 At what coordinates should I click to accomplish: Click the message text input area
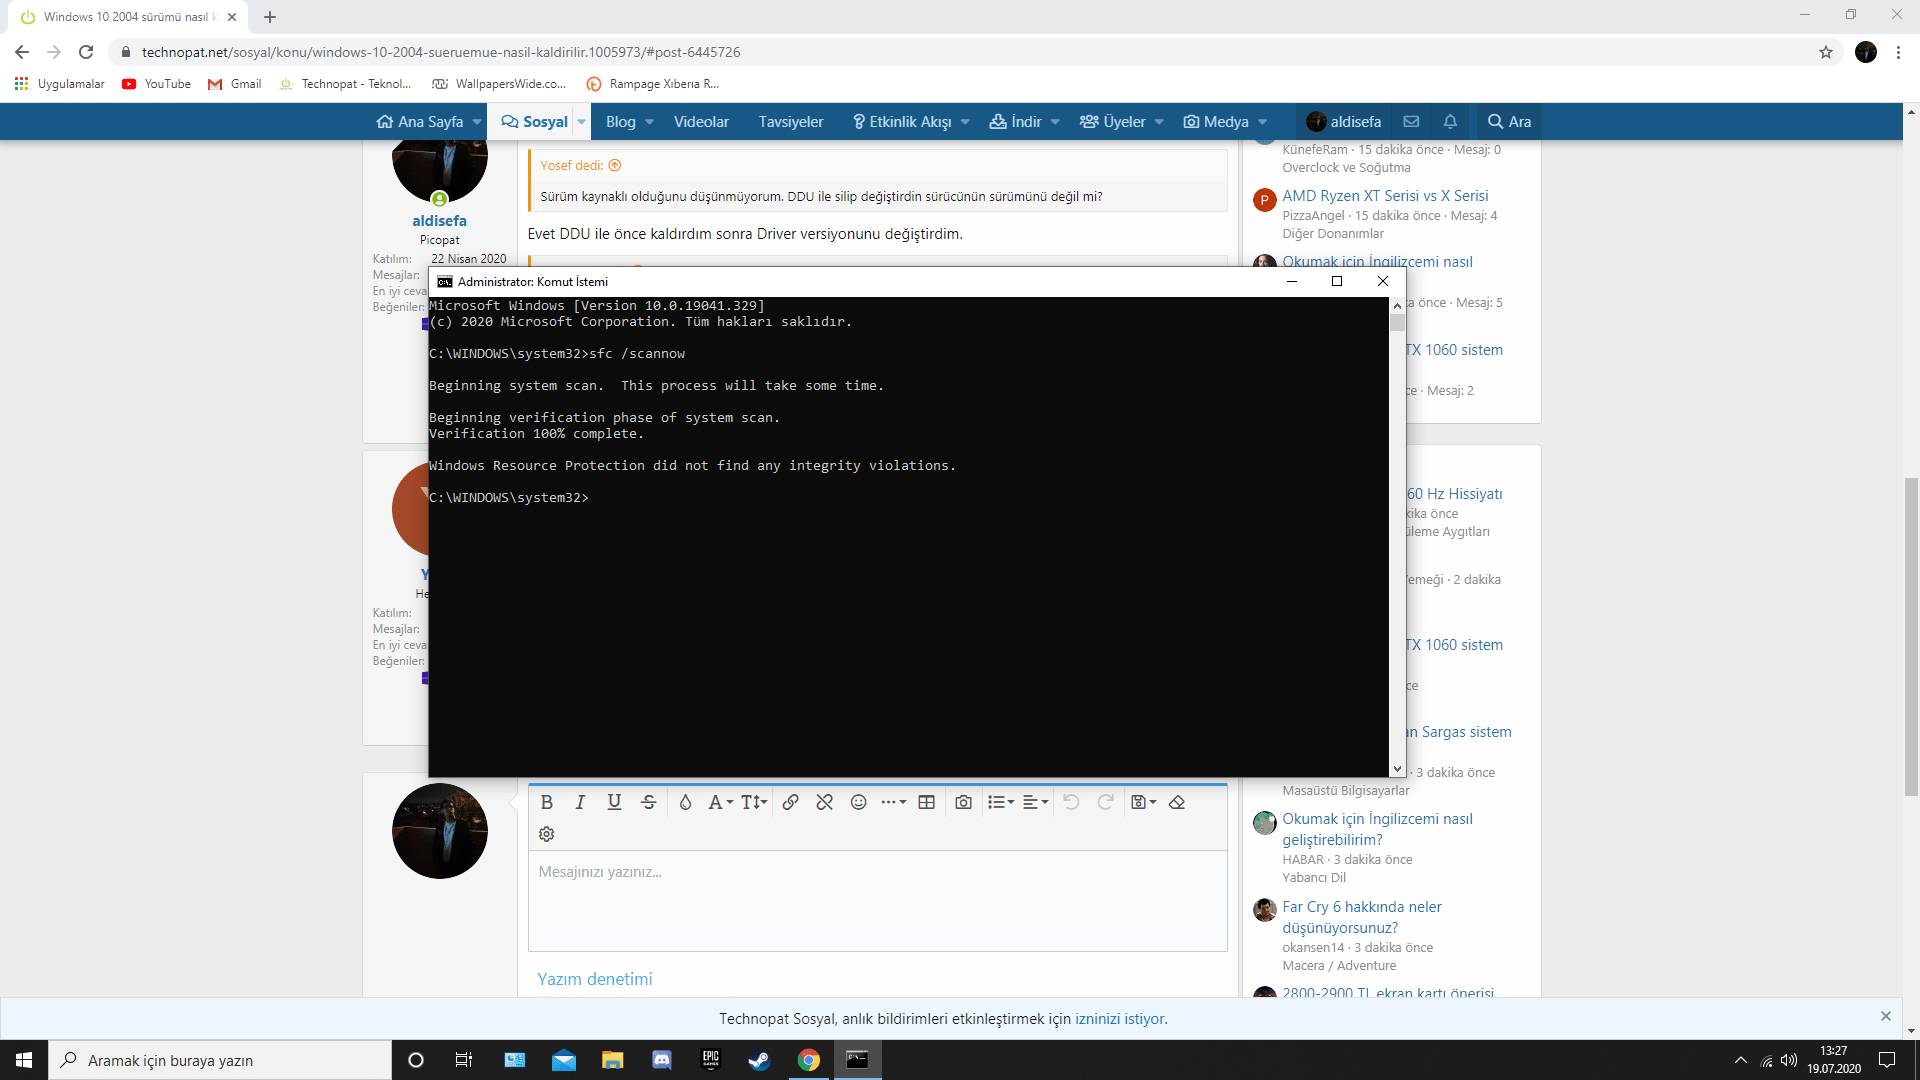pyautogui.click(x=877, y=900)
